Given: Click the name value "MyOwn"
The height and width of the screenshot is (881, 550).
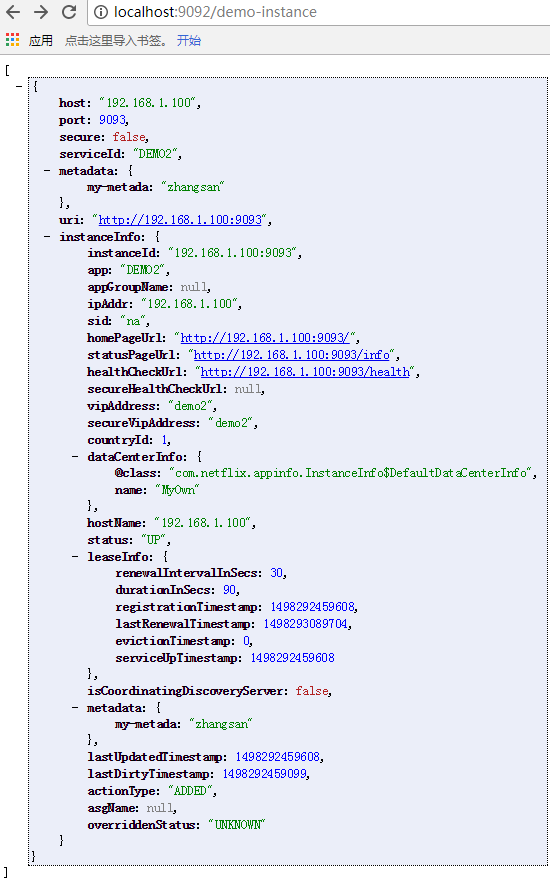Looking at the screenshot, I should [177, 490].
